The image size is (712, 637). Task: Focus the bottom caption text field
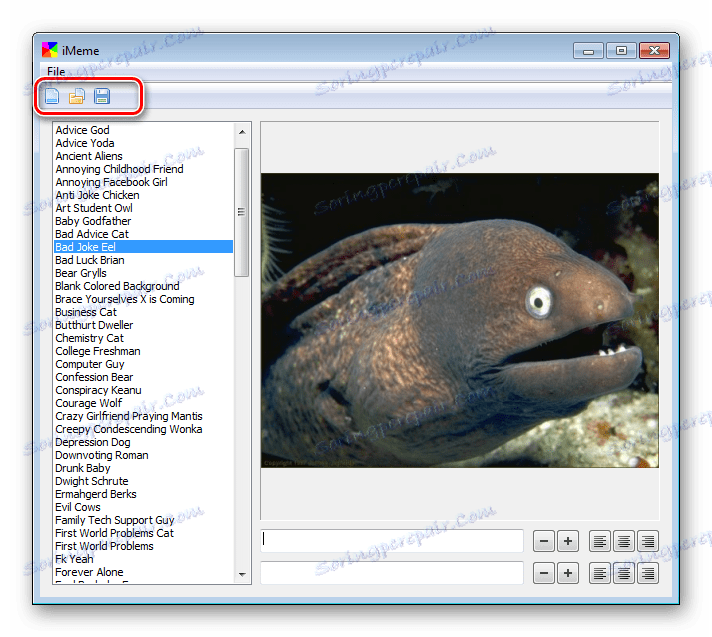[392, 573]
